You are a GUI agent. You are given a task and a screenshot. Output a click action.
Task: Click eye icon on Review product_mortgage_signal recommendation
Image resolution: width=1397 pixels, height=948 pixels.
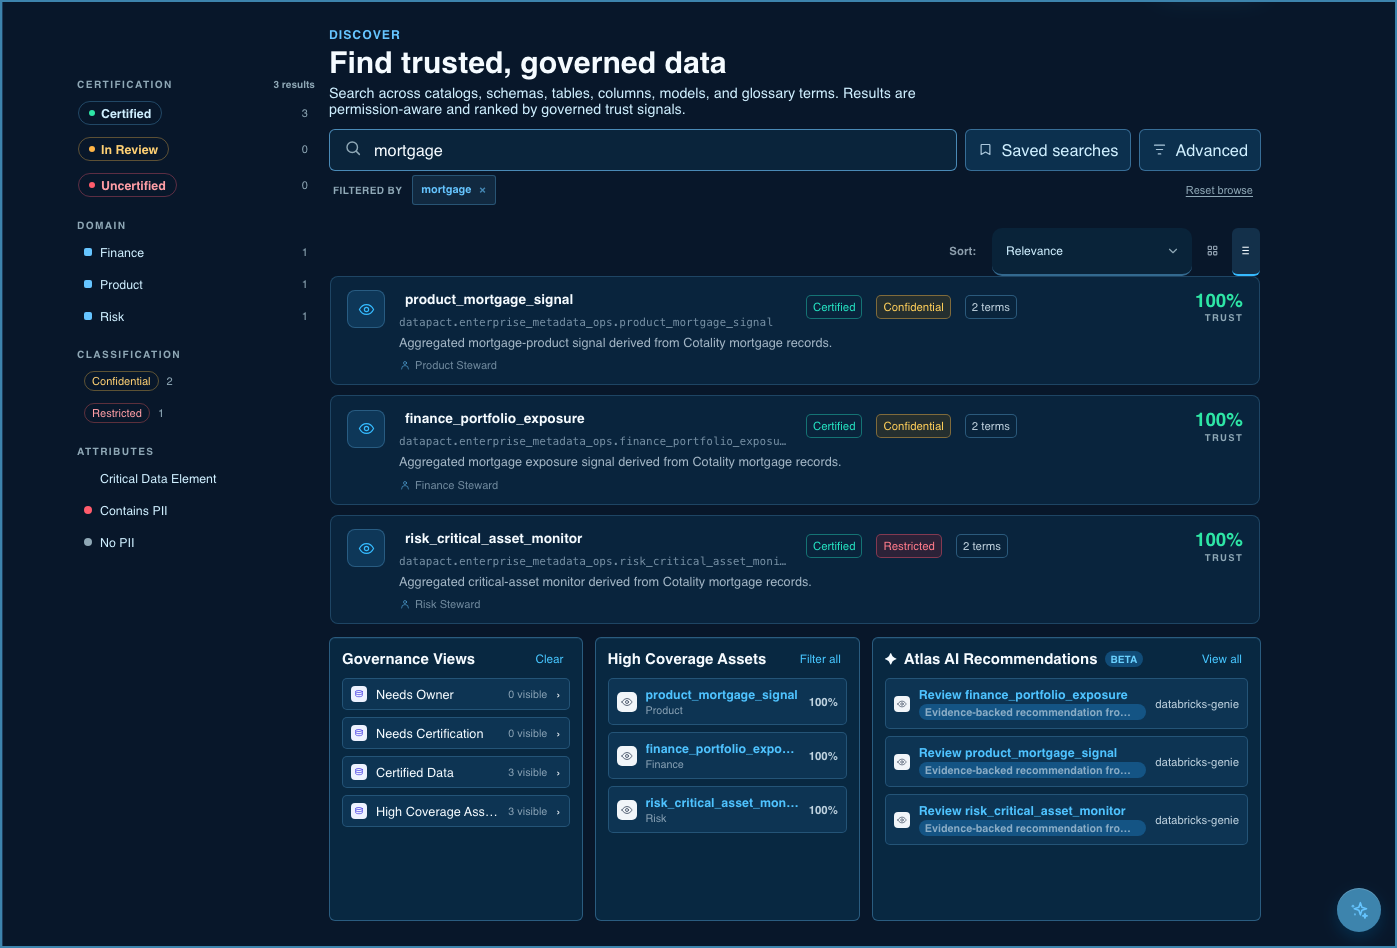coord(901,762)
